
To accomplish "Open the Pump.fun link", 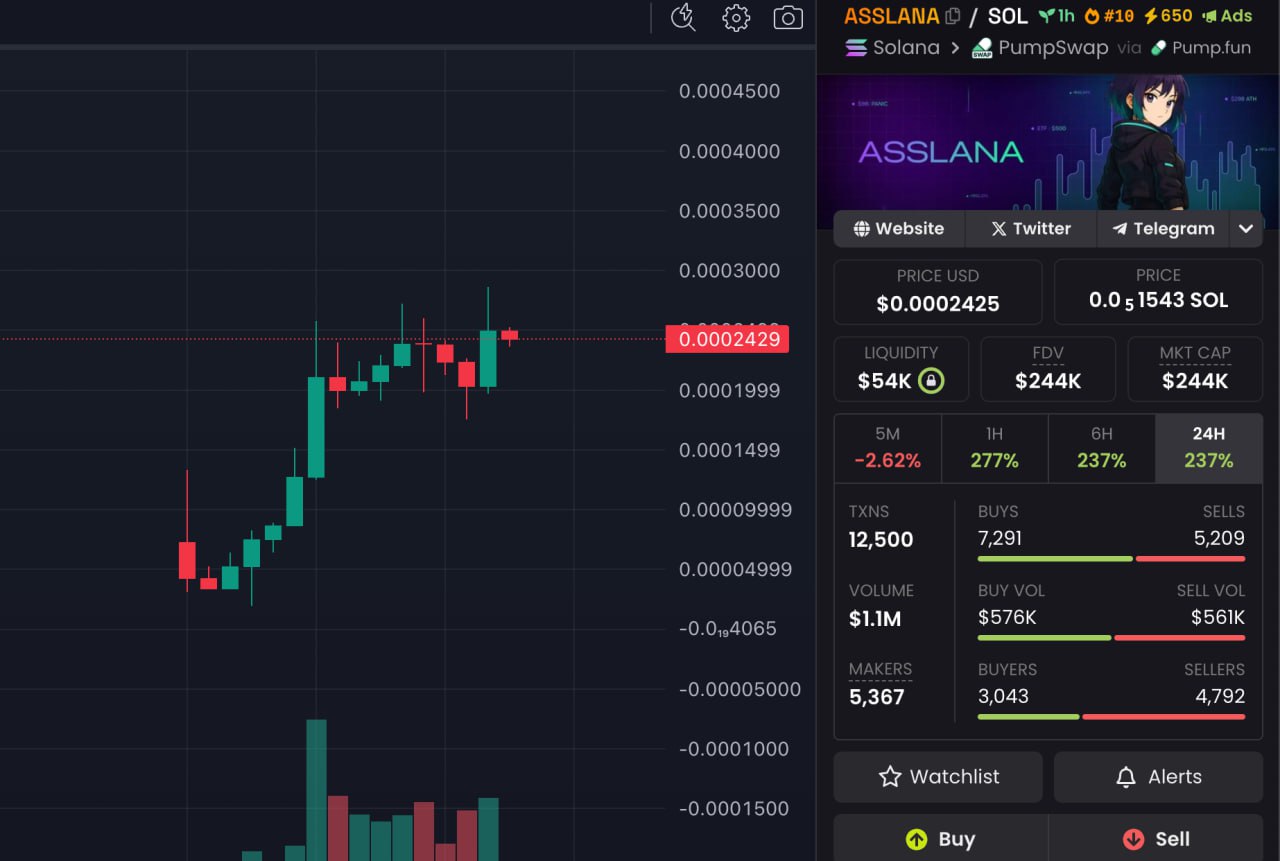I will click(x=1201, y=47).
